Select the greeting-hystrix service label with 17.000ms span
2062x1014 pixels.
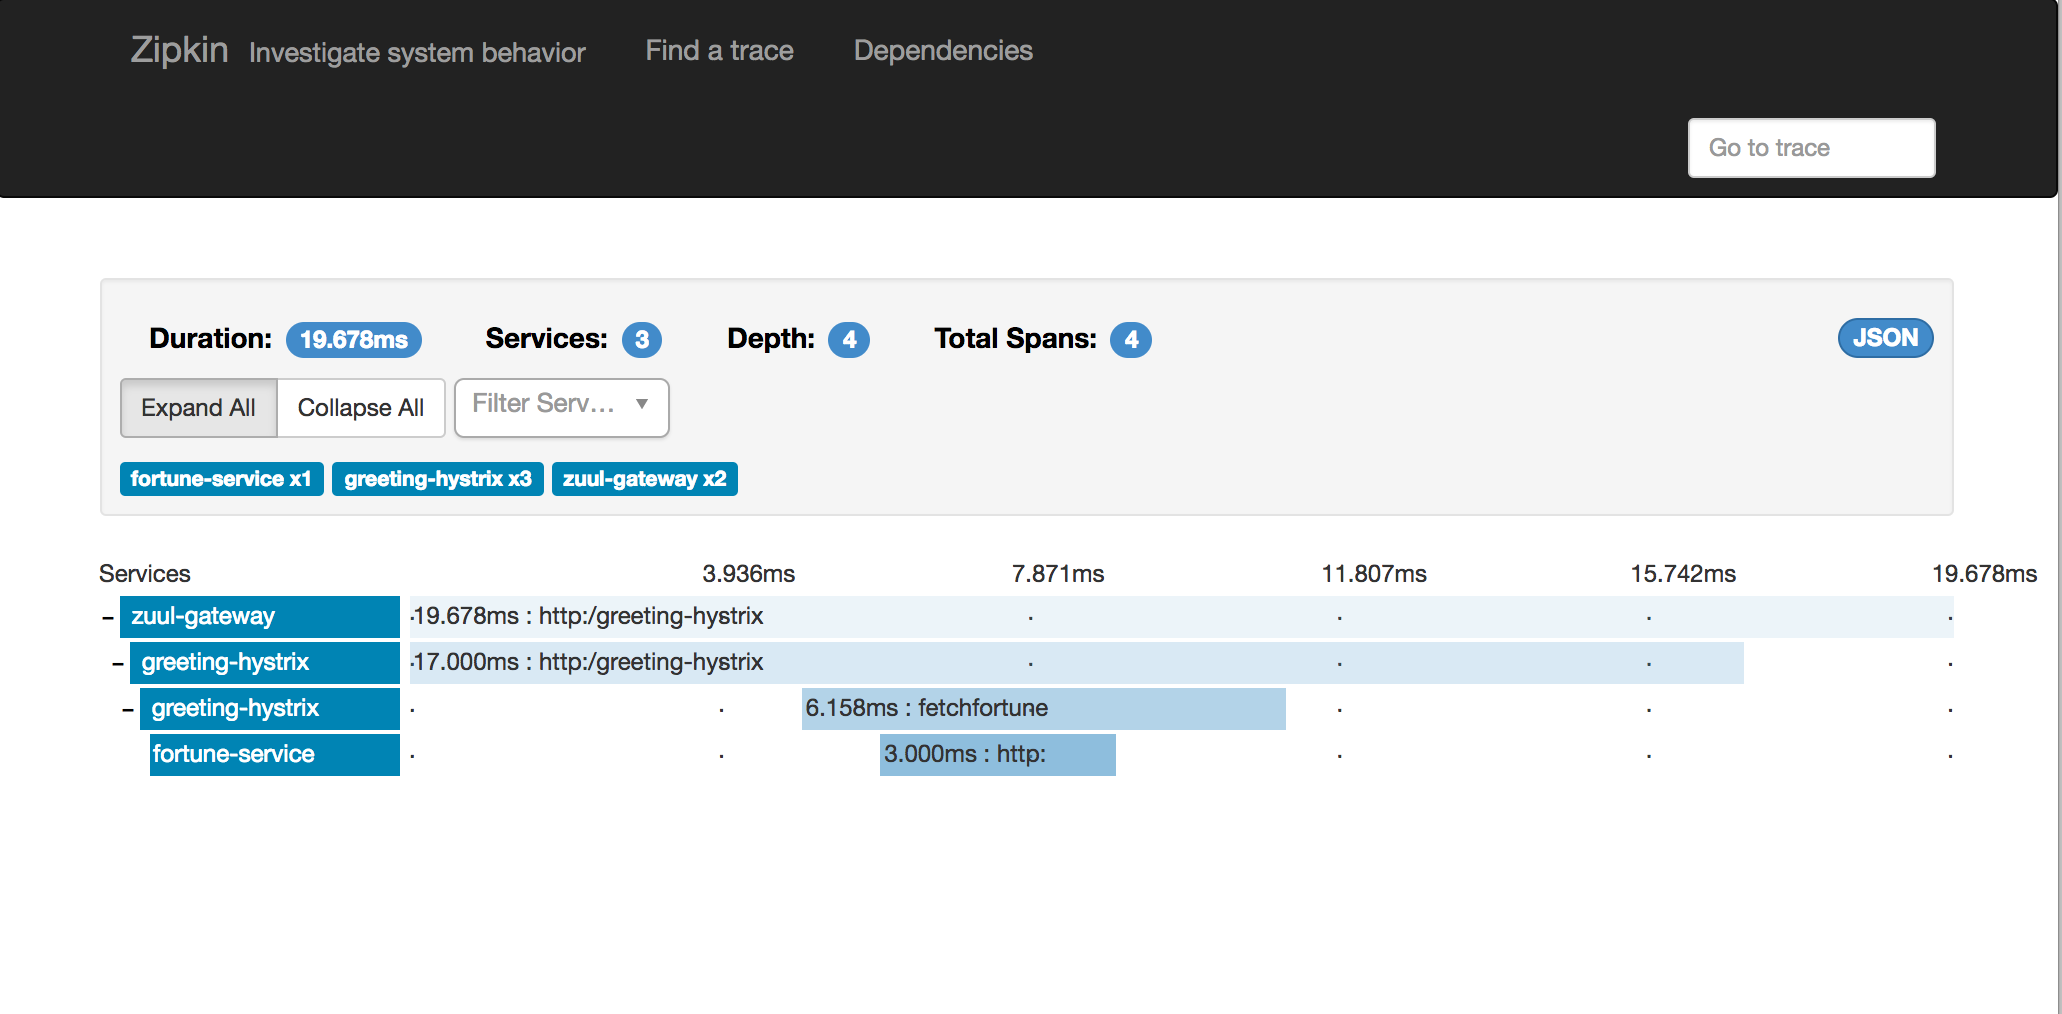265,663
